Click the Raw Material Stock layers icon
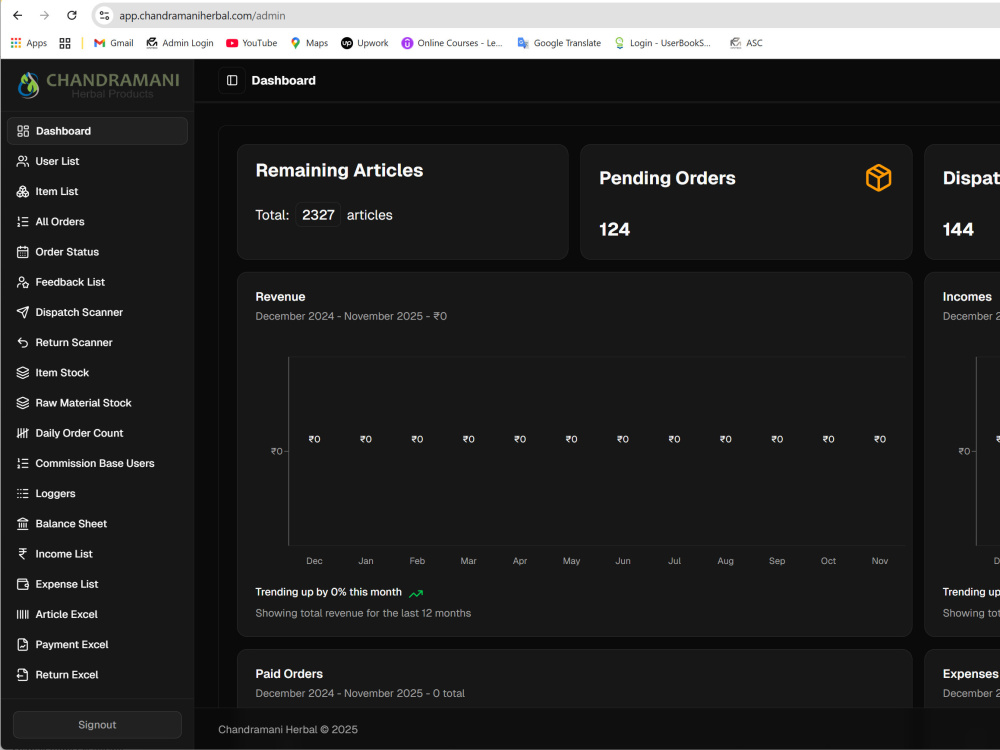Screen dimensions: 1000x750 pos(23,403)
